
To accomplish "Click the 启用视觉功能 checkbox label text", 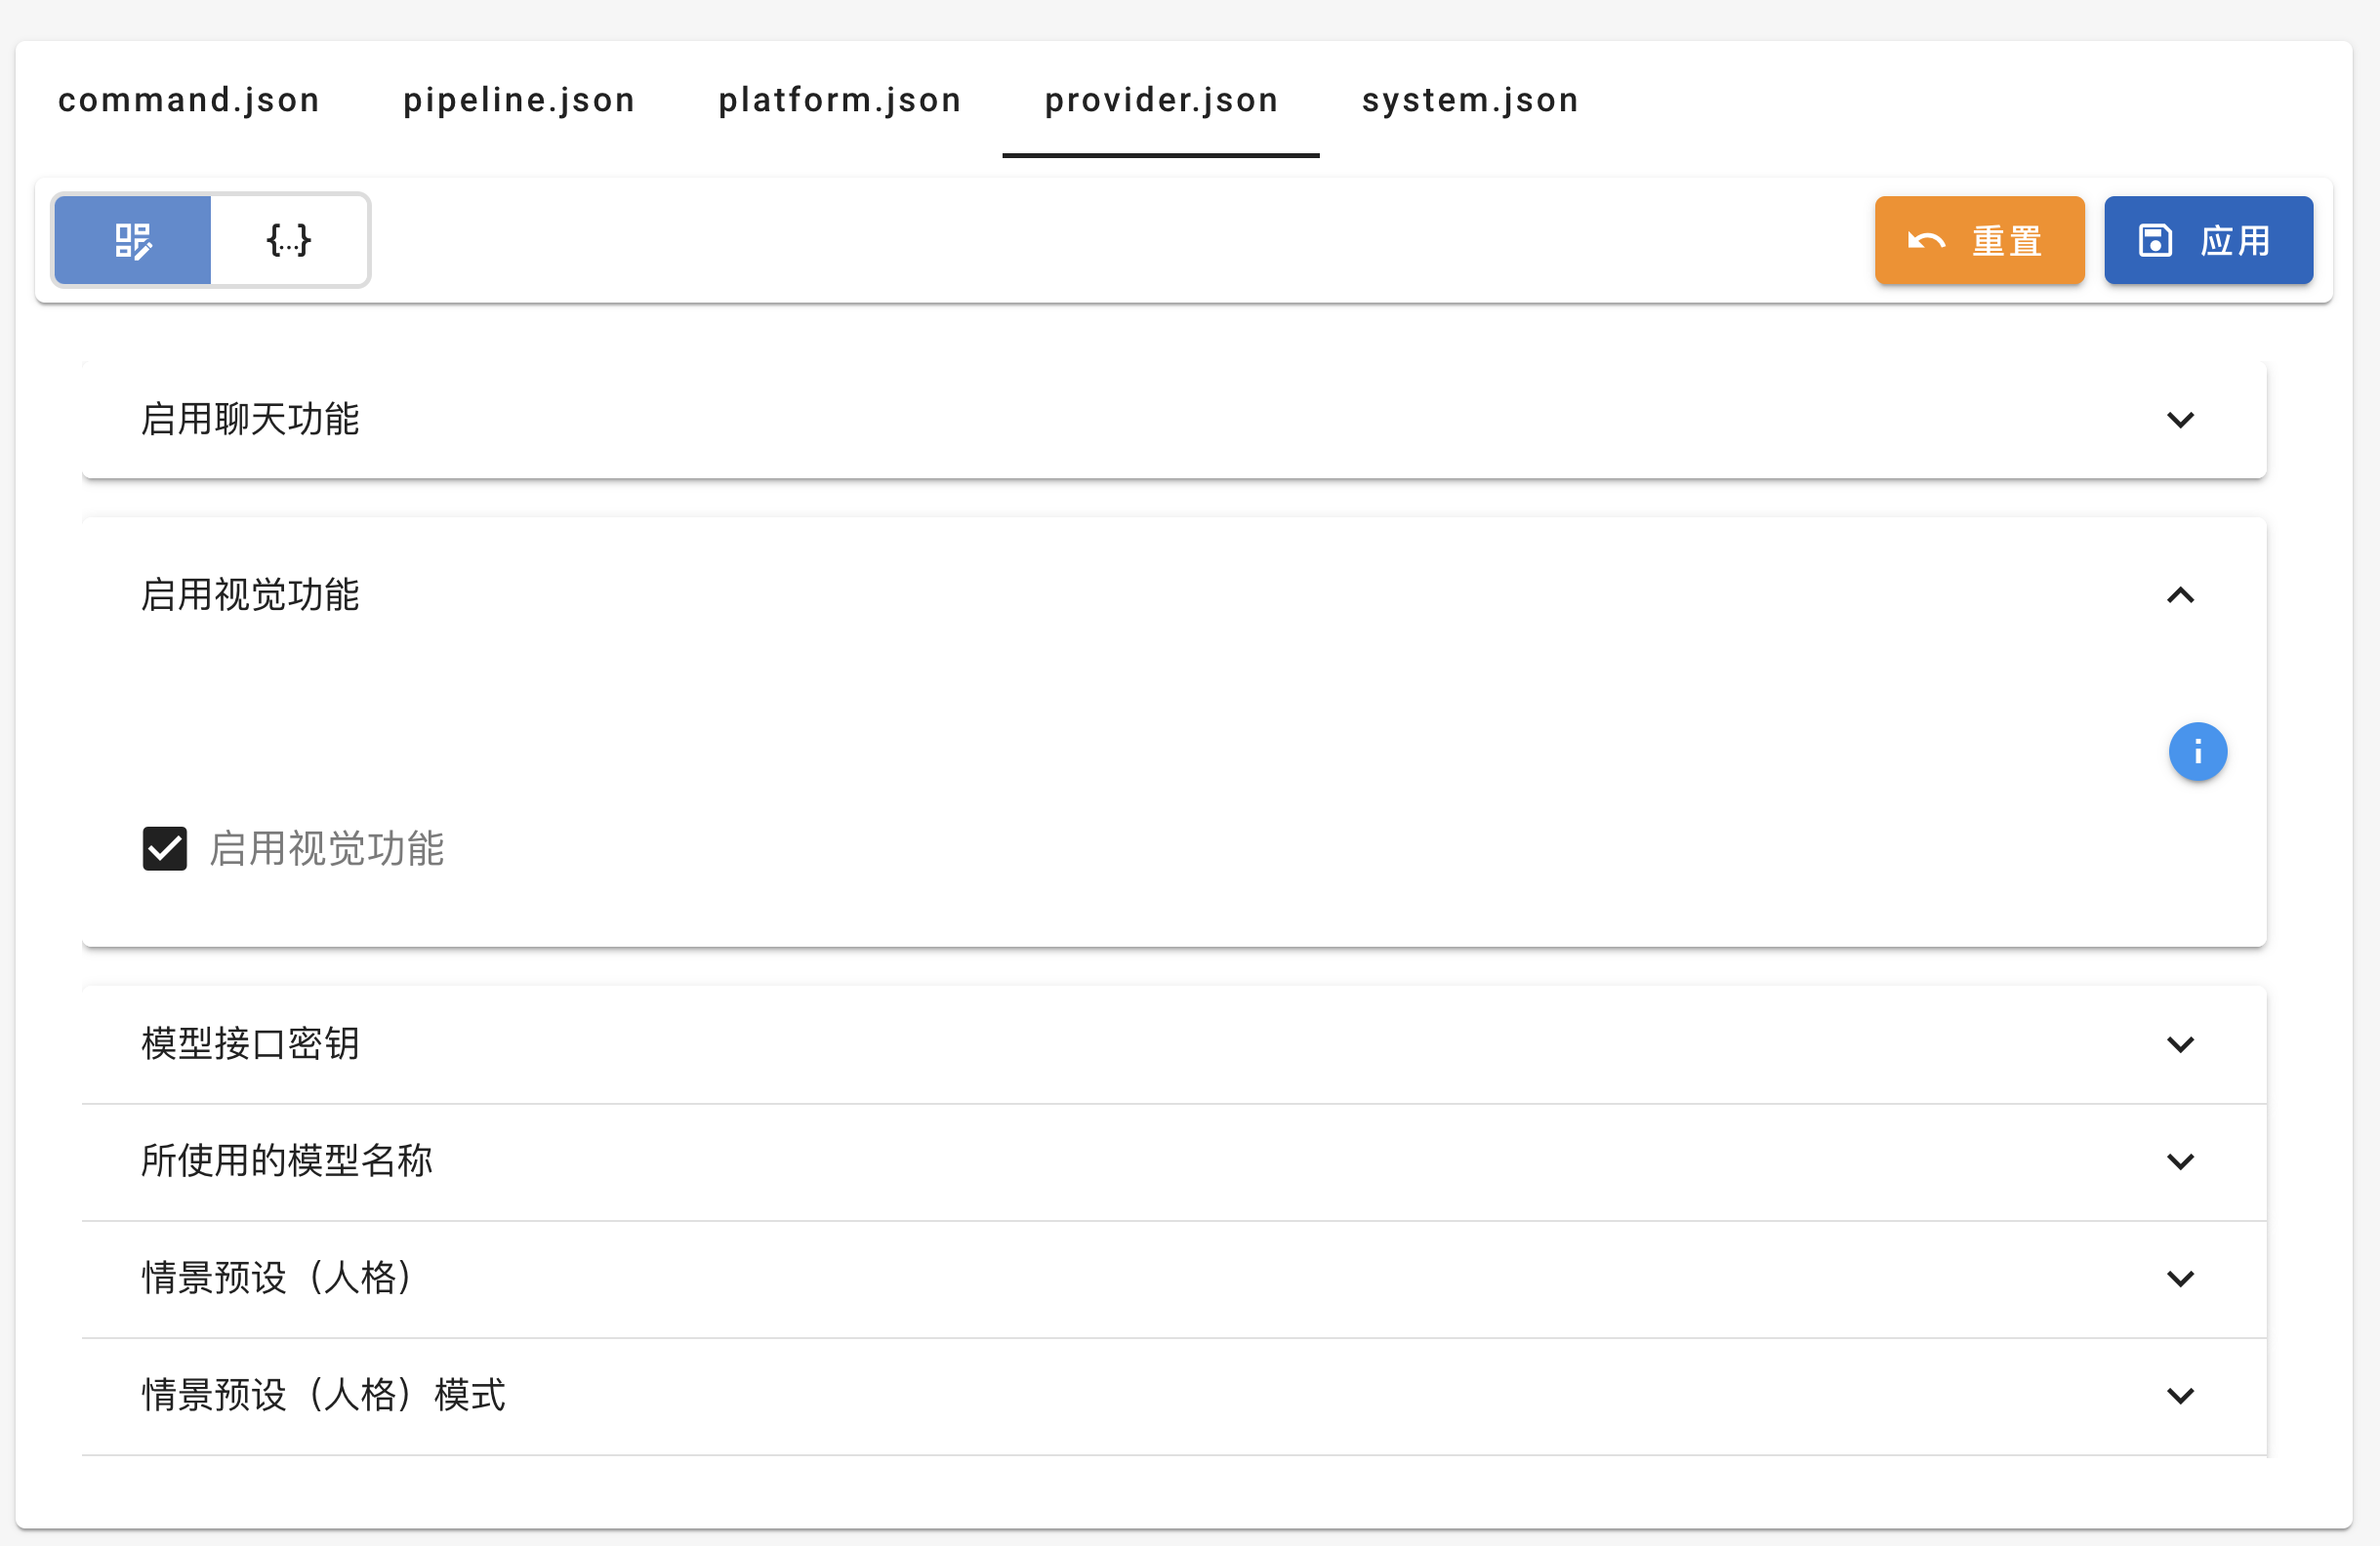I will tap(327, 849).
